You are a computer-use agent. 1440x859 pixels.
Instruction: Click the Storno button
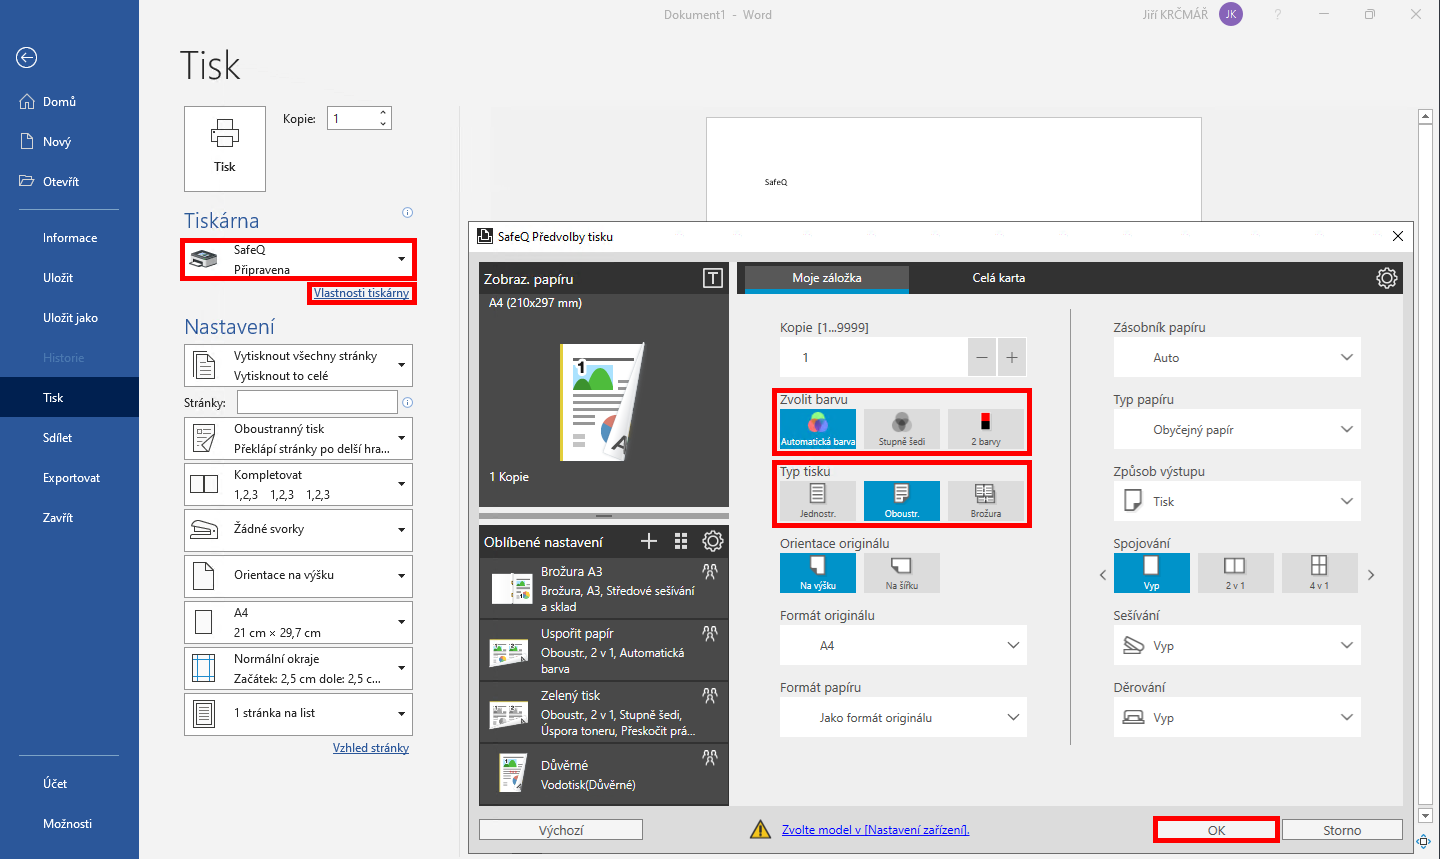coord(1342,830)
